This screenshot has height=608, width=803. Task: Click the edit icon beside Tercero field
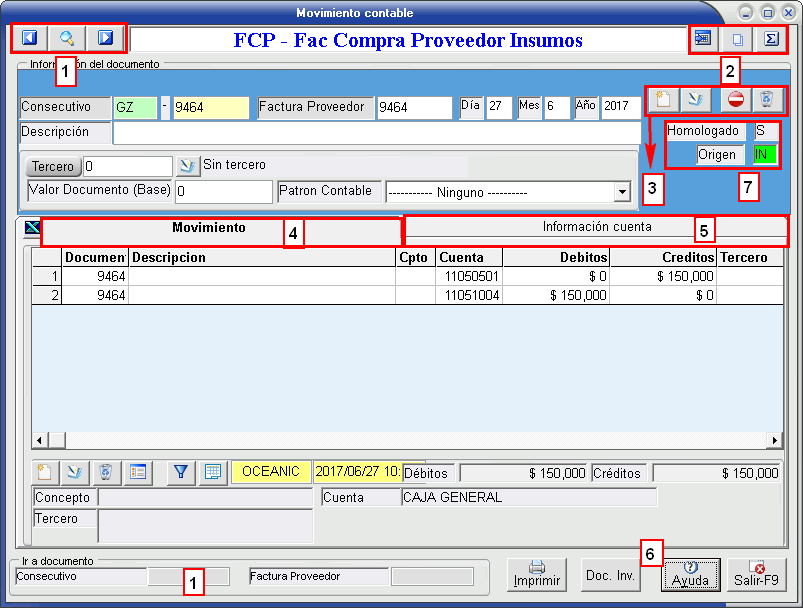click(x=188, y=166)
